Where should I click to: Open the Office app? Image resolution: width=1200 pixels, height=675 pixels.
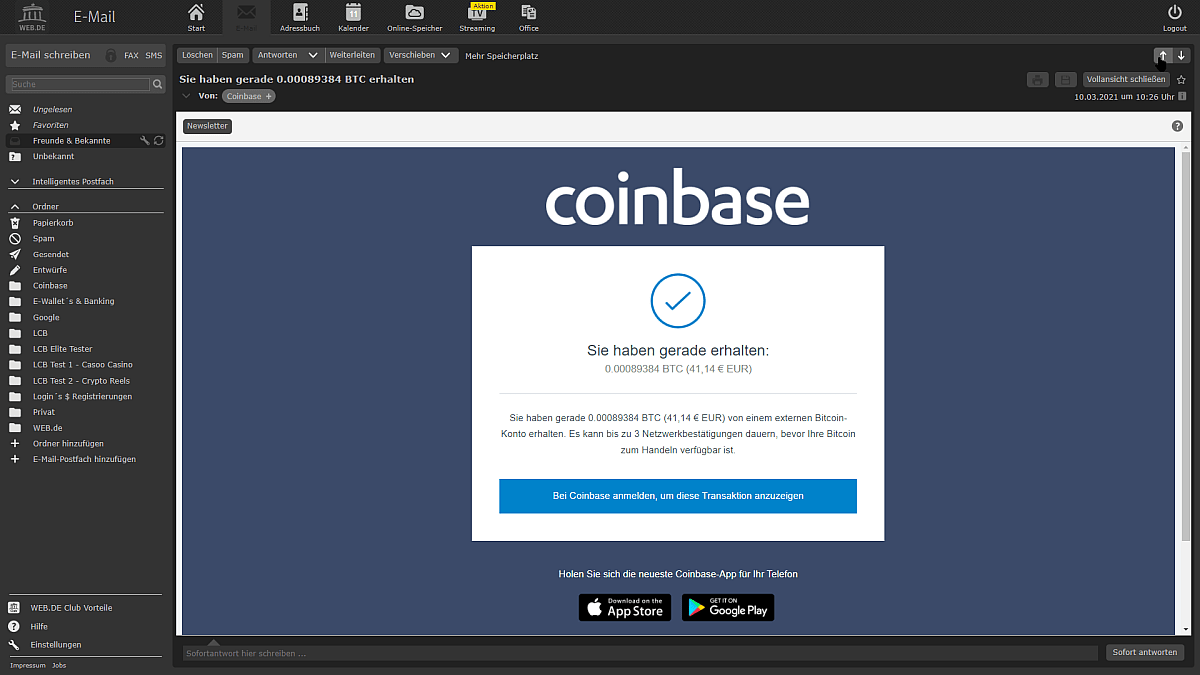pos(529,17)
